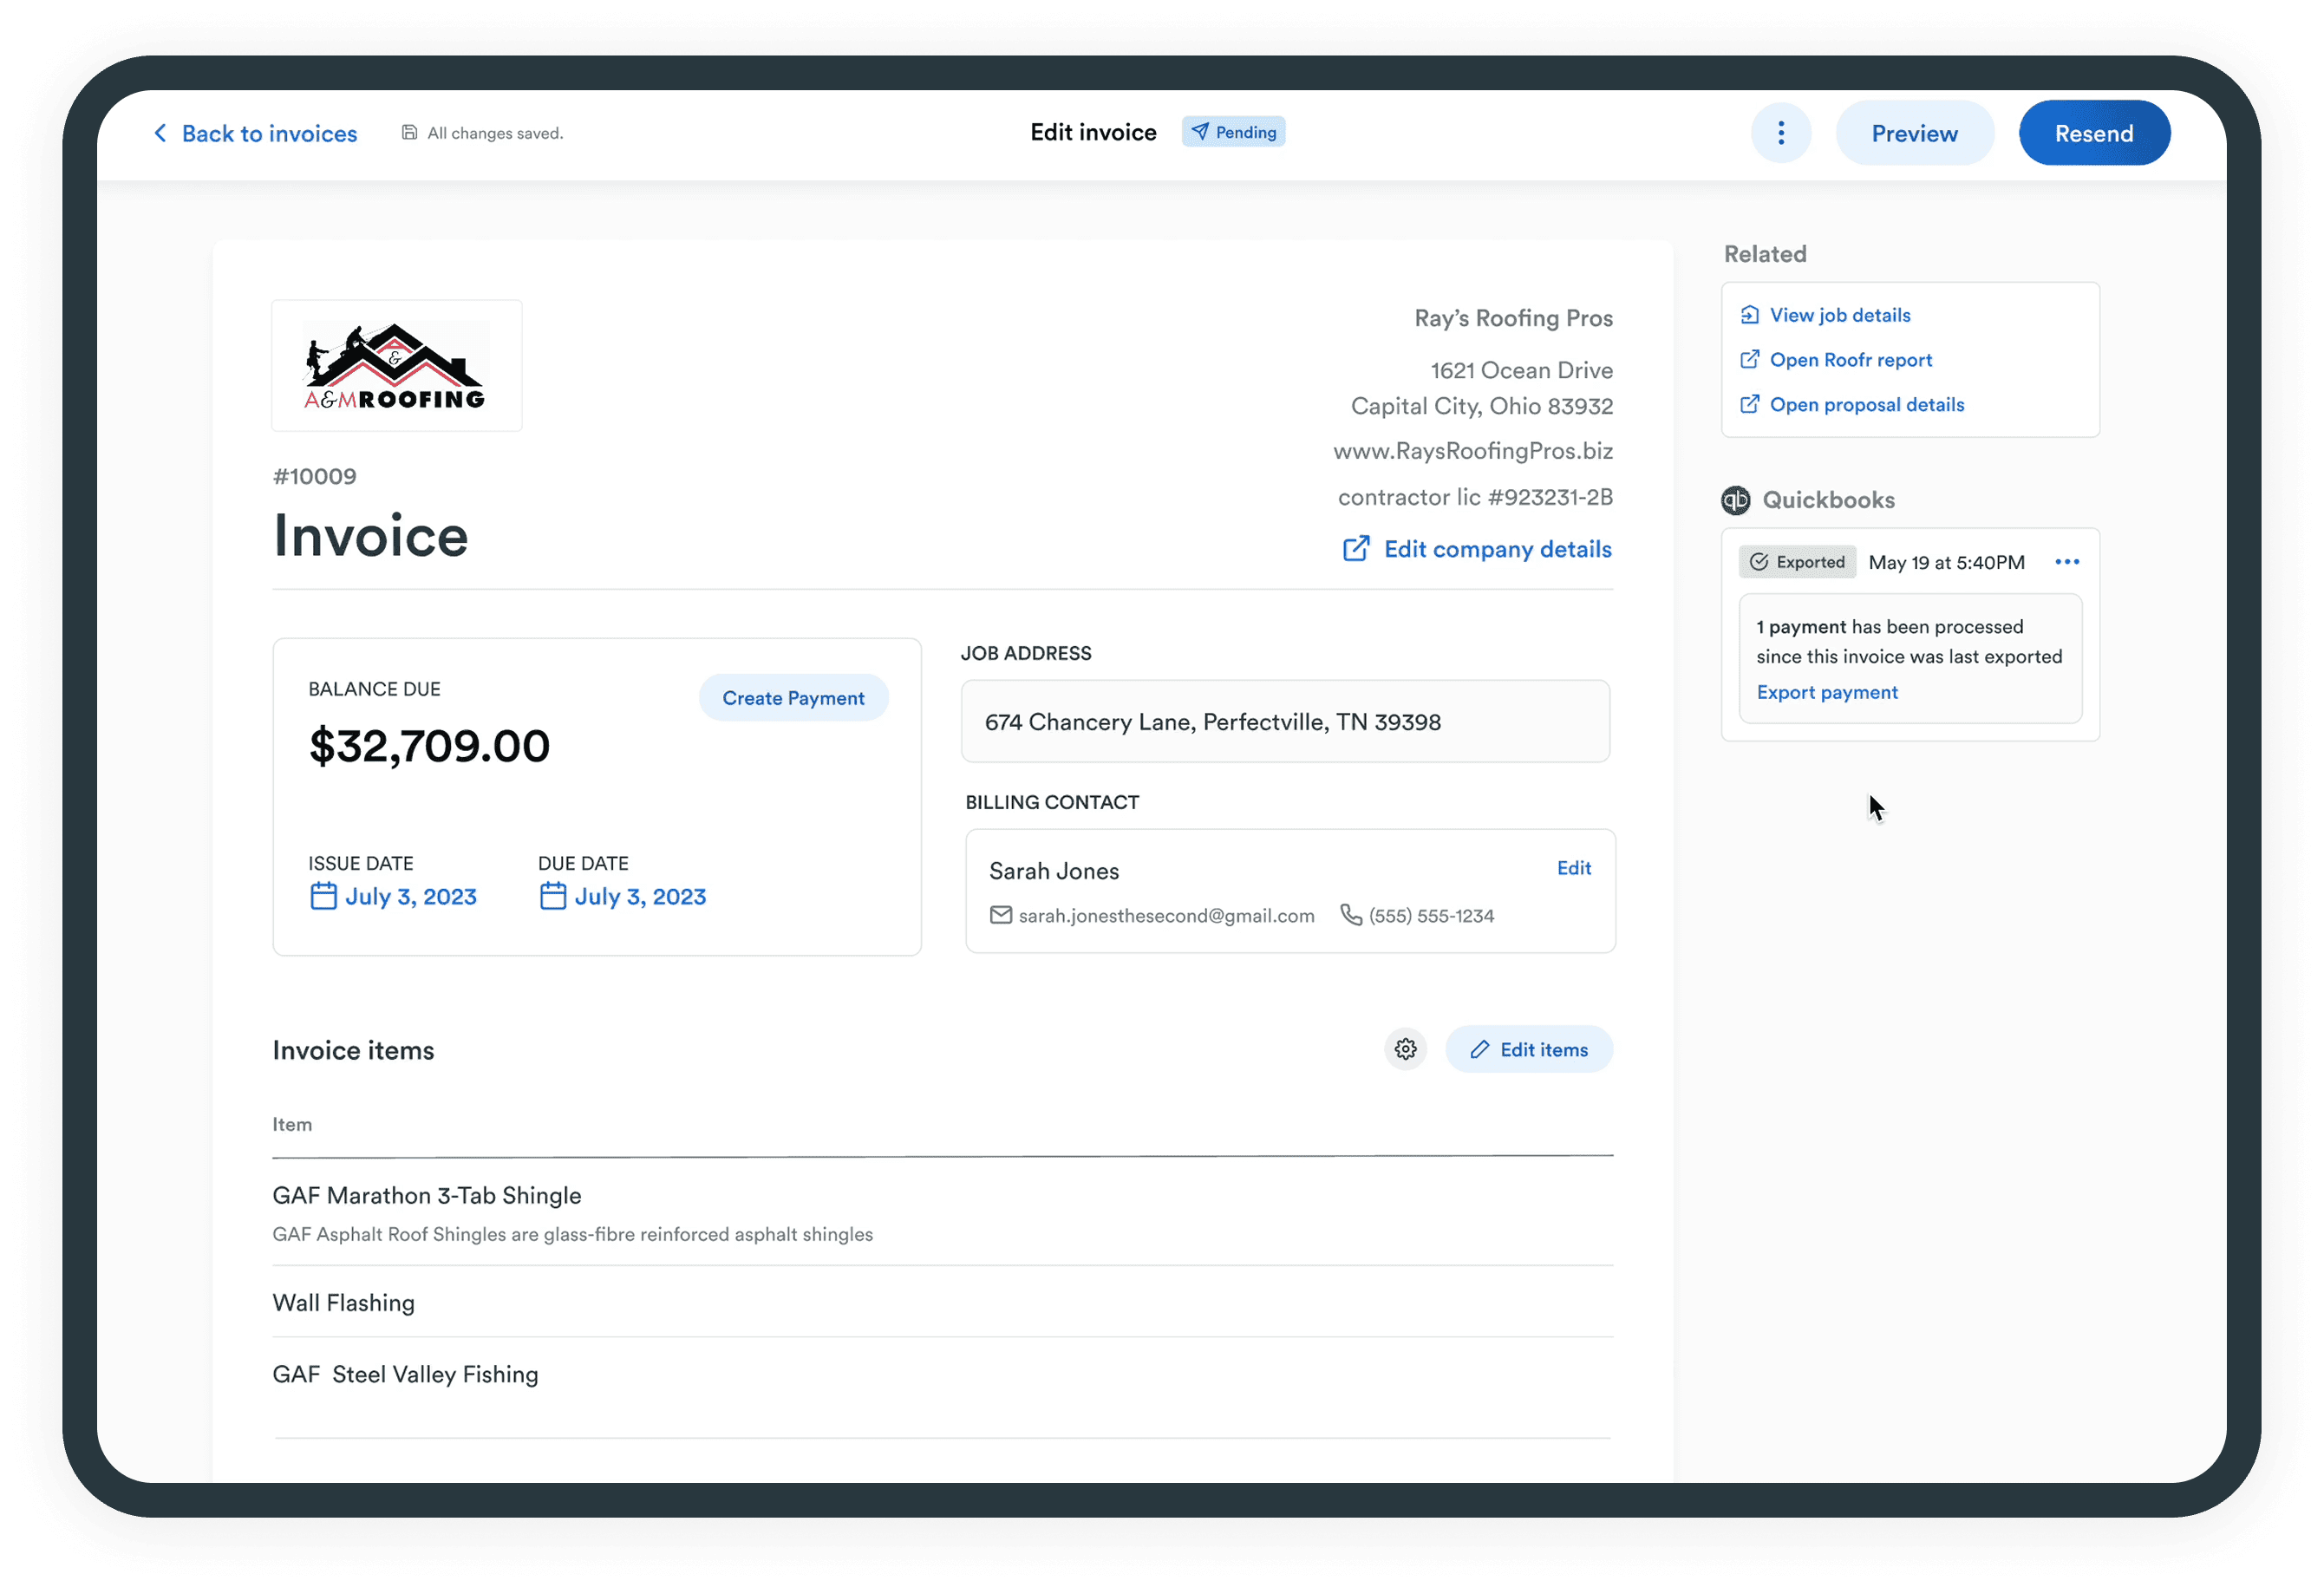
Task: Open the three-dot more options menu in header
Action: coord(1781,133)
